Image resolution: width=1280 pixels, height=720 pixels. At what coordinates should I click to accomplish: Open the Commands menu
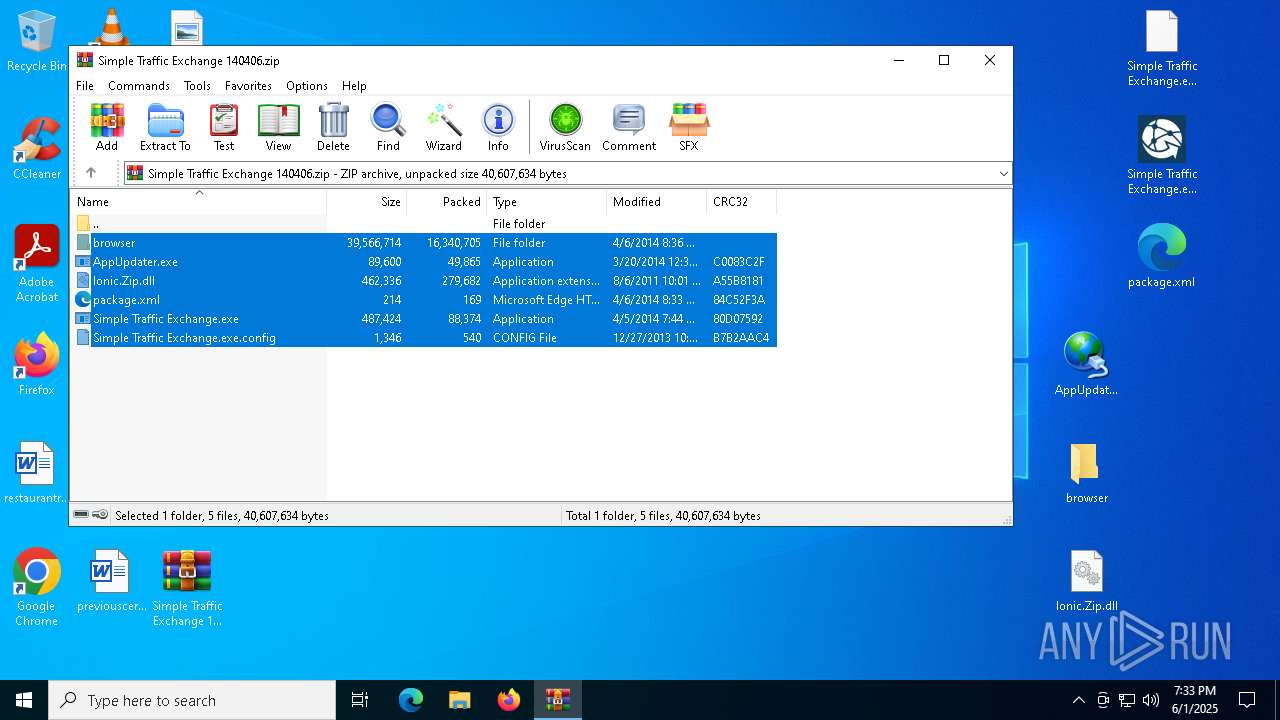click(x=139, y=86)
